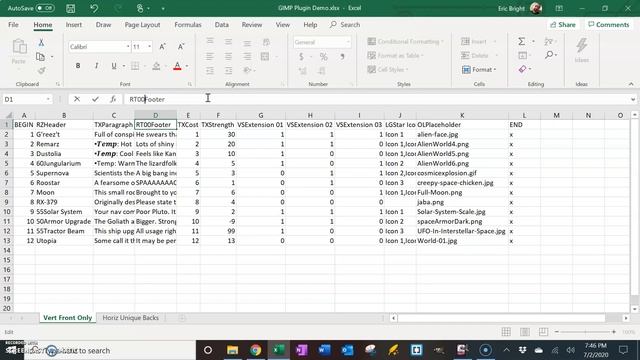The image size is (640, 360).
Task: Expand the formula bar
Action: tap(633, 99)
